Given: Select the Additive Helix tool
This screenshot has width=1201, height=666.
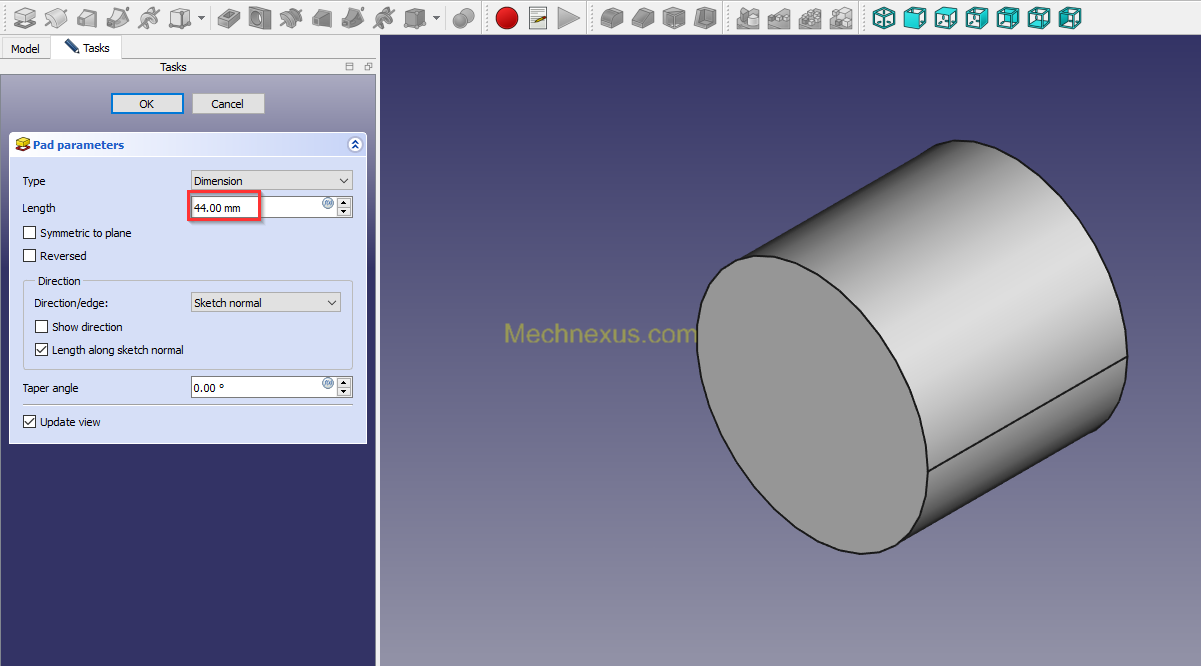Looking at the screenshot, I should (149, 17).
